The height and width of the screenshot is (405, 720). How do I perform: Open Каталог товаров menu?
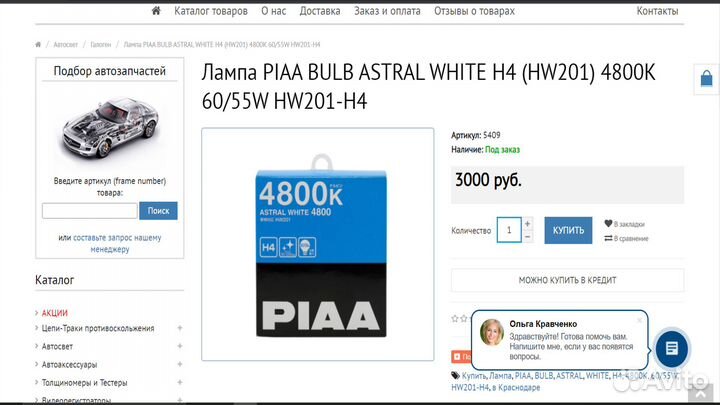(211, 11)
